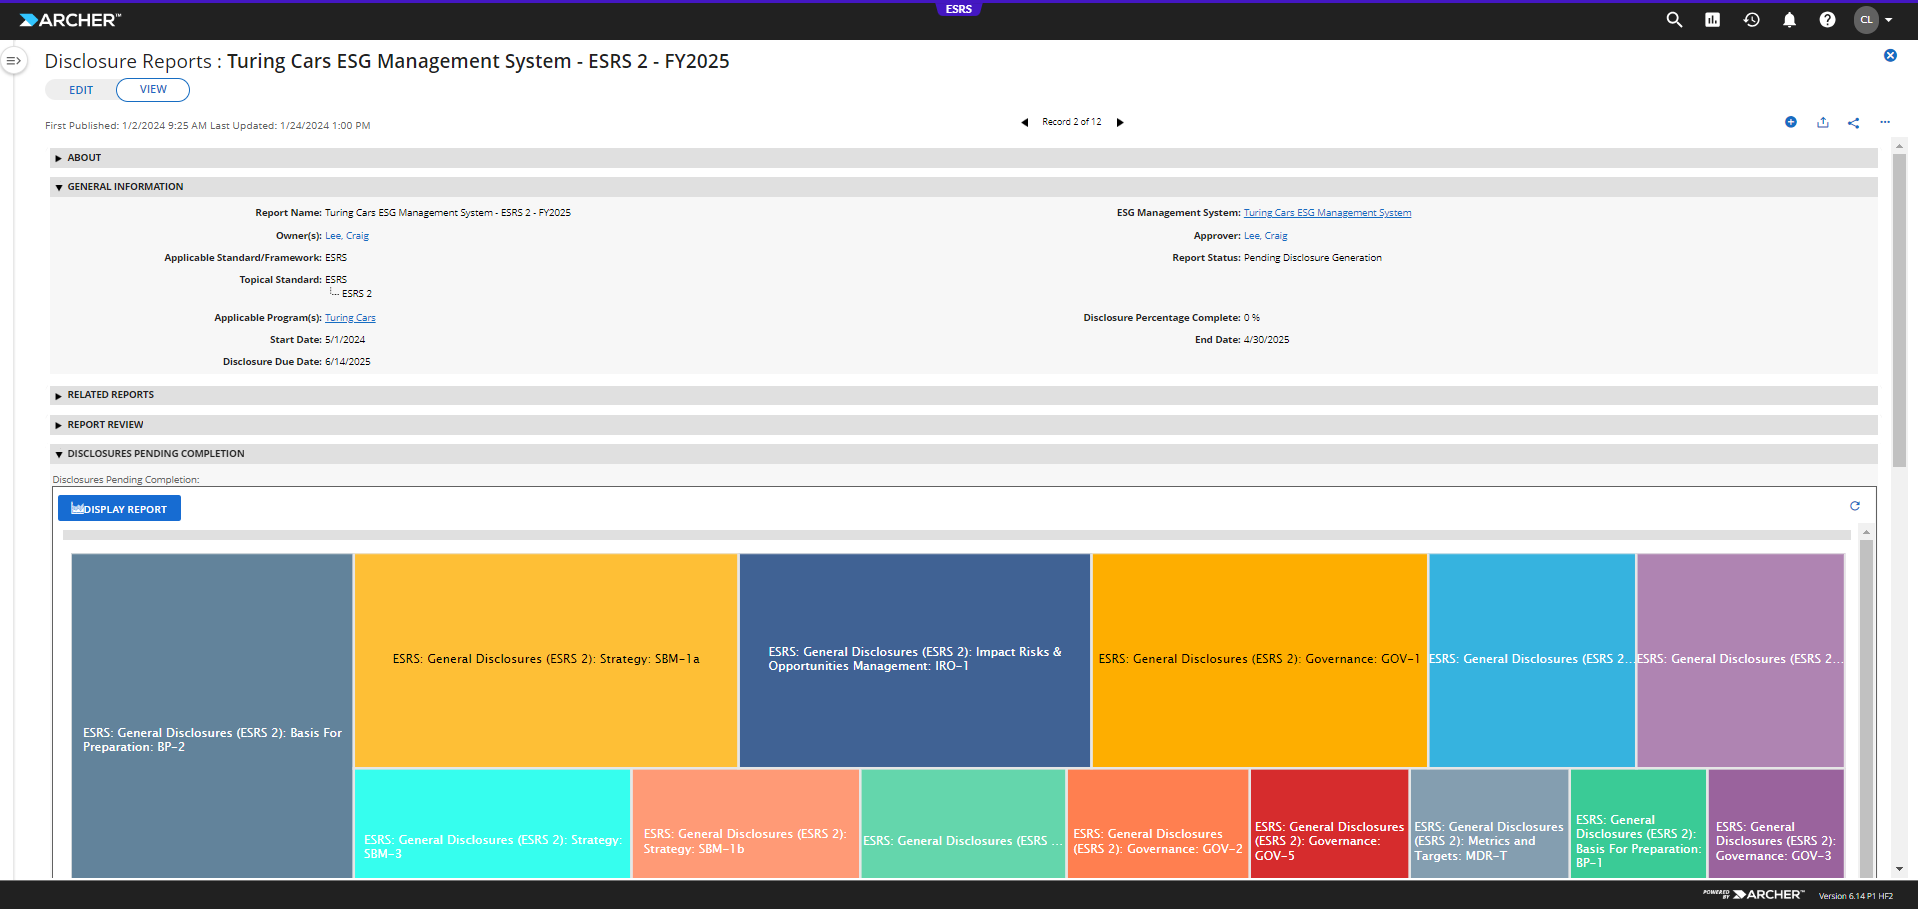
Task: Open the Turing Cars ESG Management System link
Action: click(x=1327, y=213)
